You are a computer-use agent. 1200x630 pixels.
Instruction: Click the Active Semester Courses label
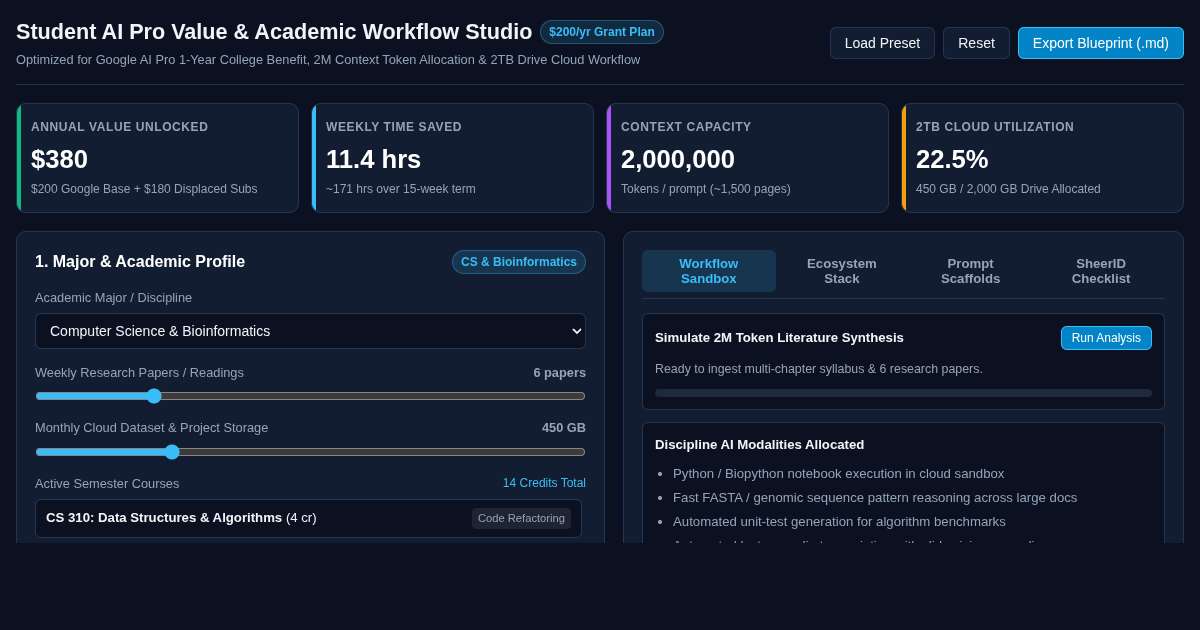(x=107, y=484)
